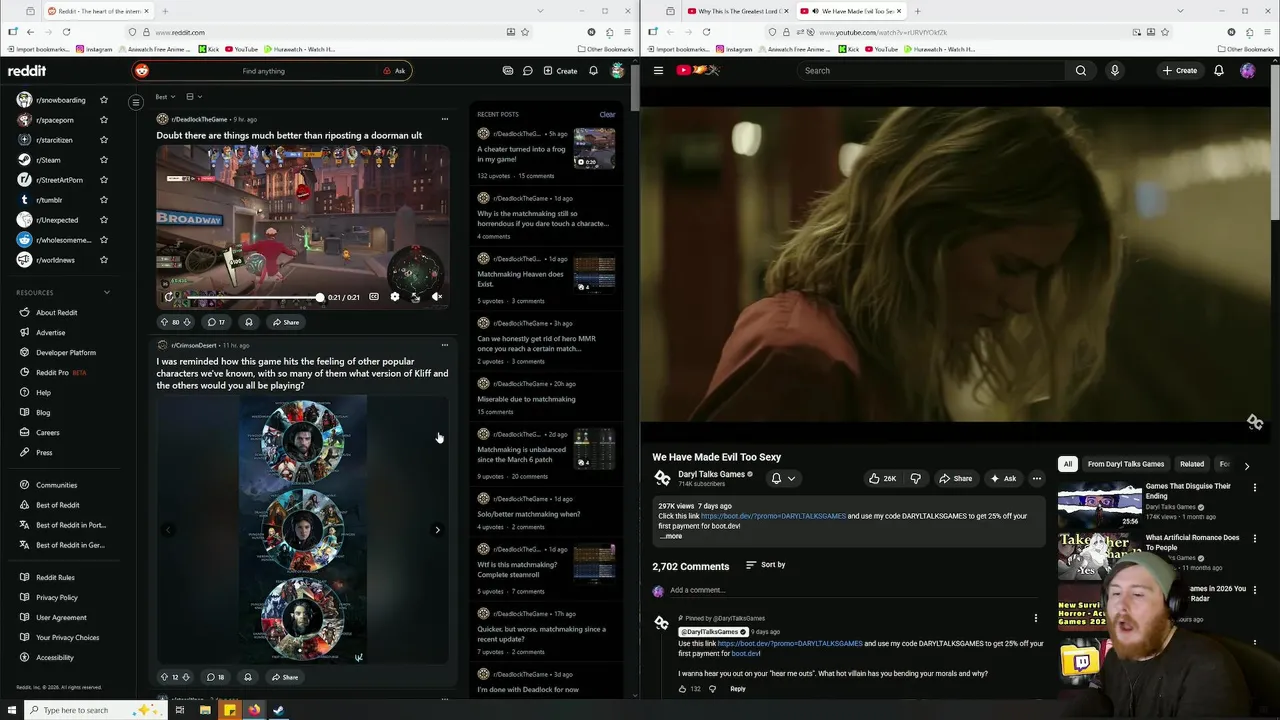Click the Reddit logo
This screenshot has width=1280, height=720.
point(27,71)
